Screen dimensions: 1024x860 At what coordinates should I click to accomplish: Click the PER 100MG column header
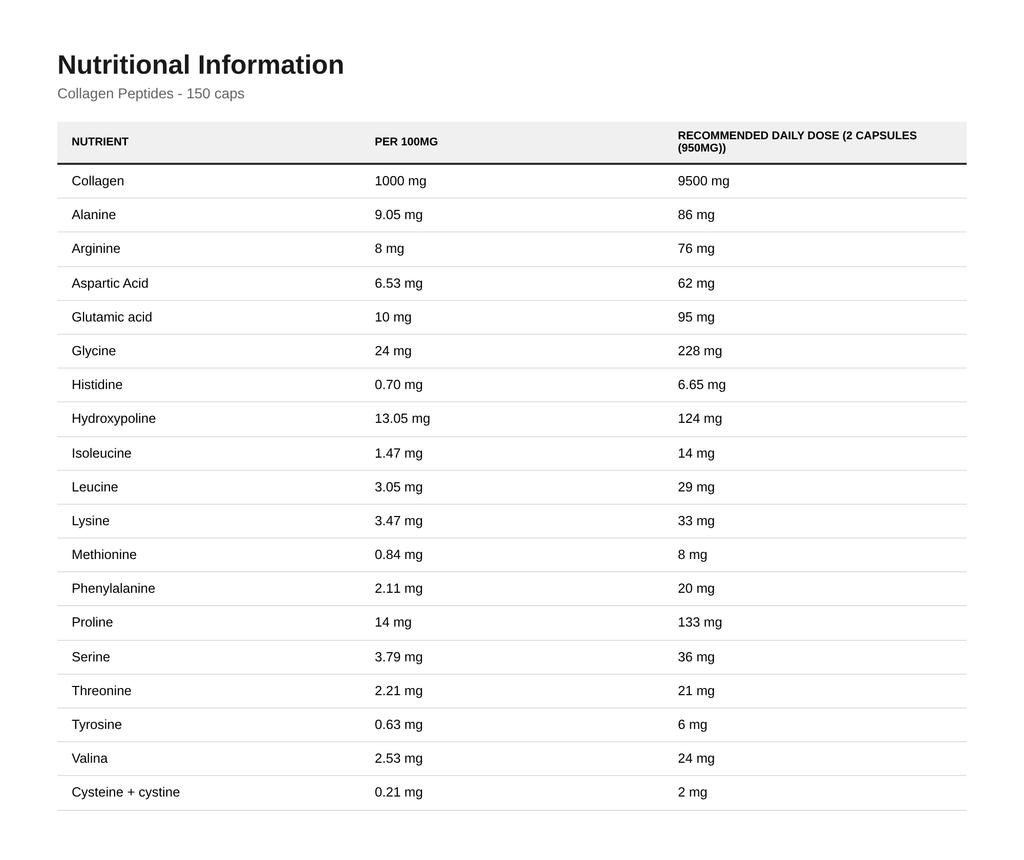pos(406,142)
